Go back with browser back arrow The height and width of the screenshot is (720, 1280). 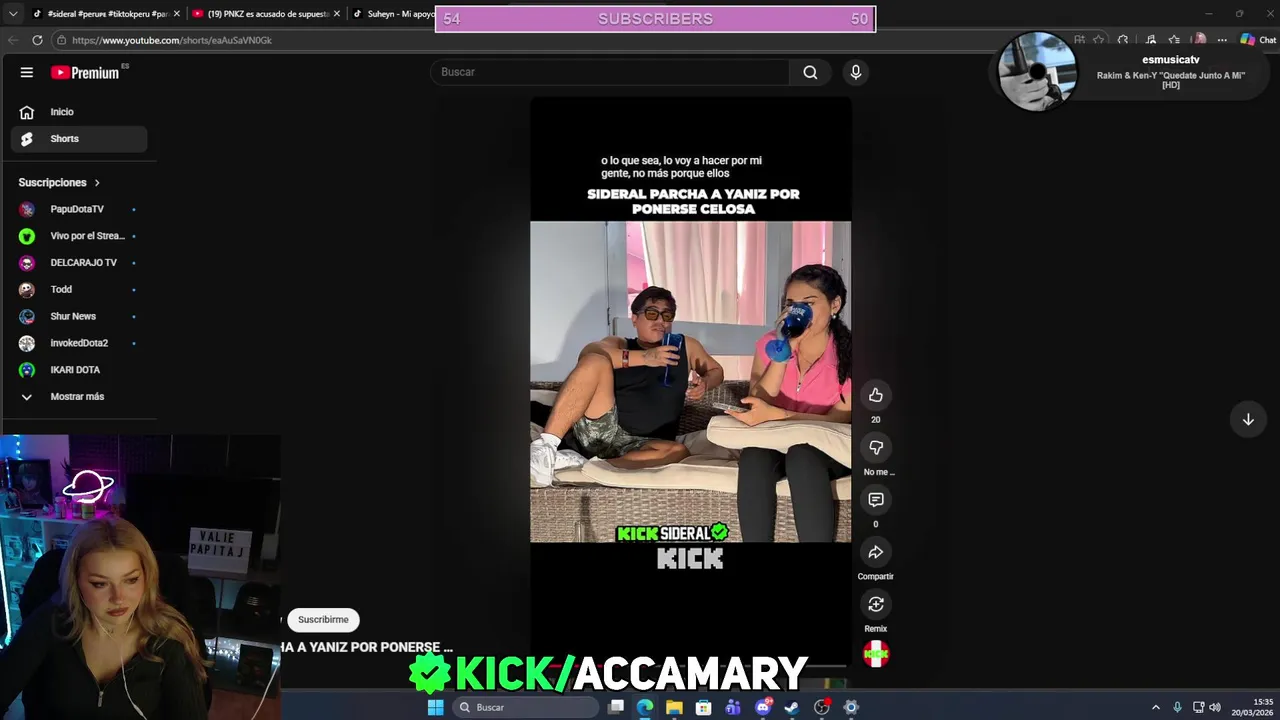(x=13, y=40)
